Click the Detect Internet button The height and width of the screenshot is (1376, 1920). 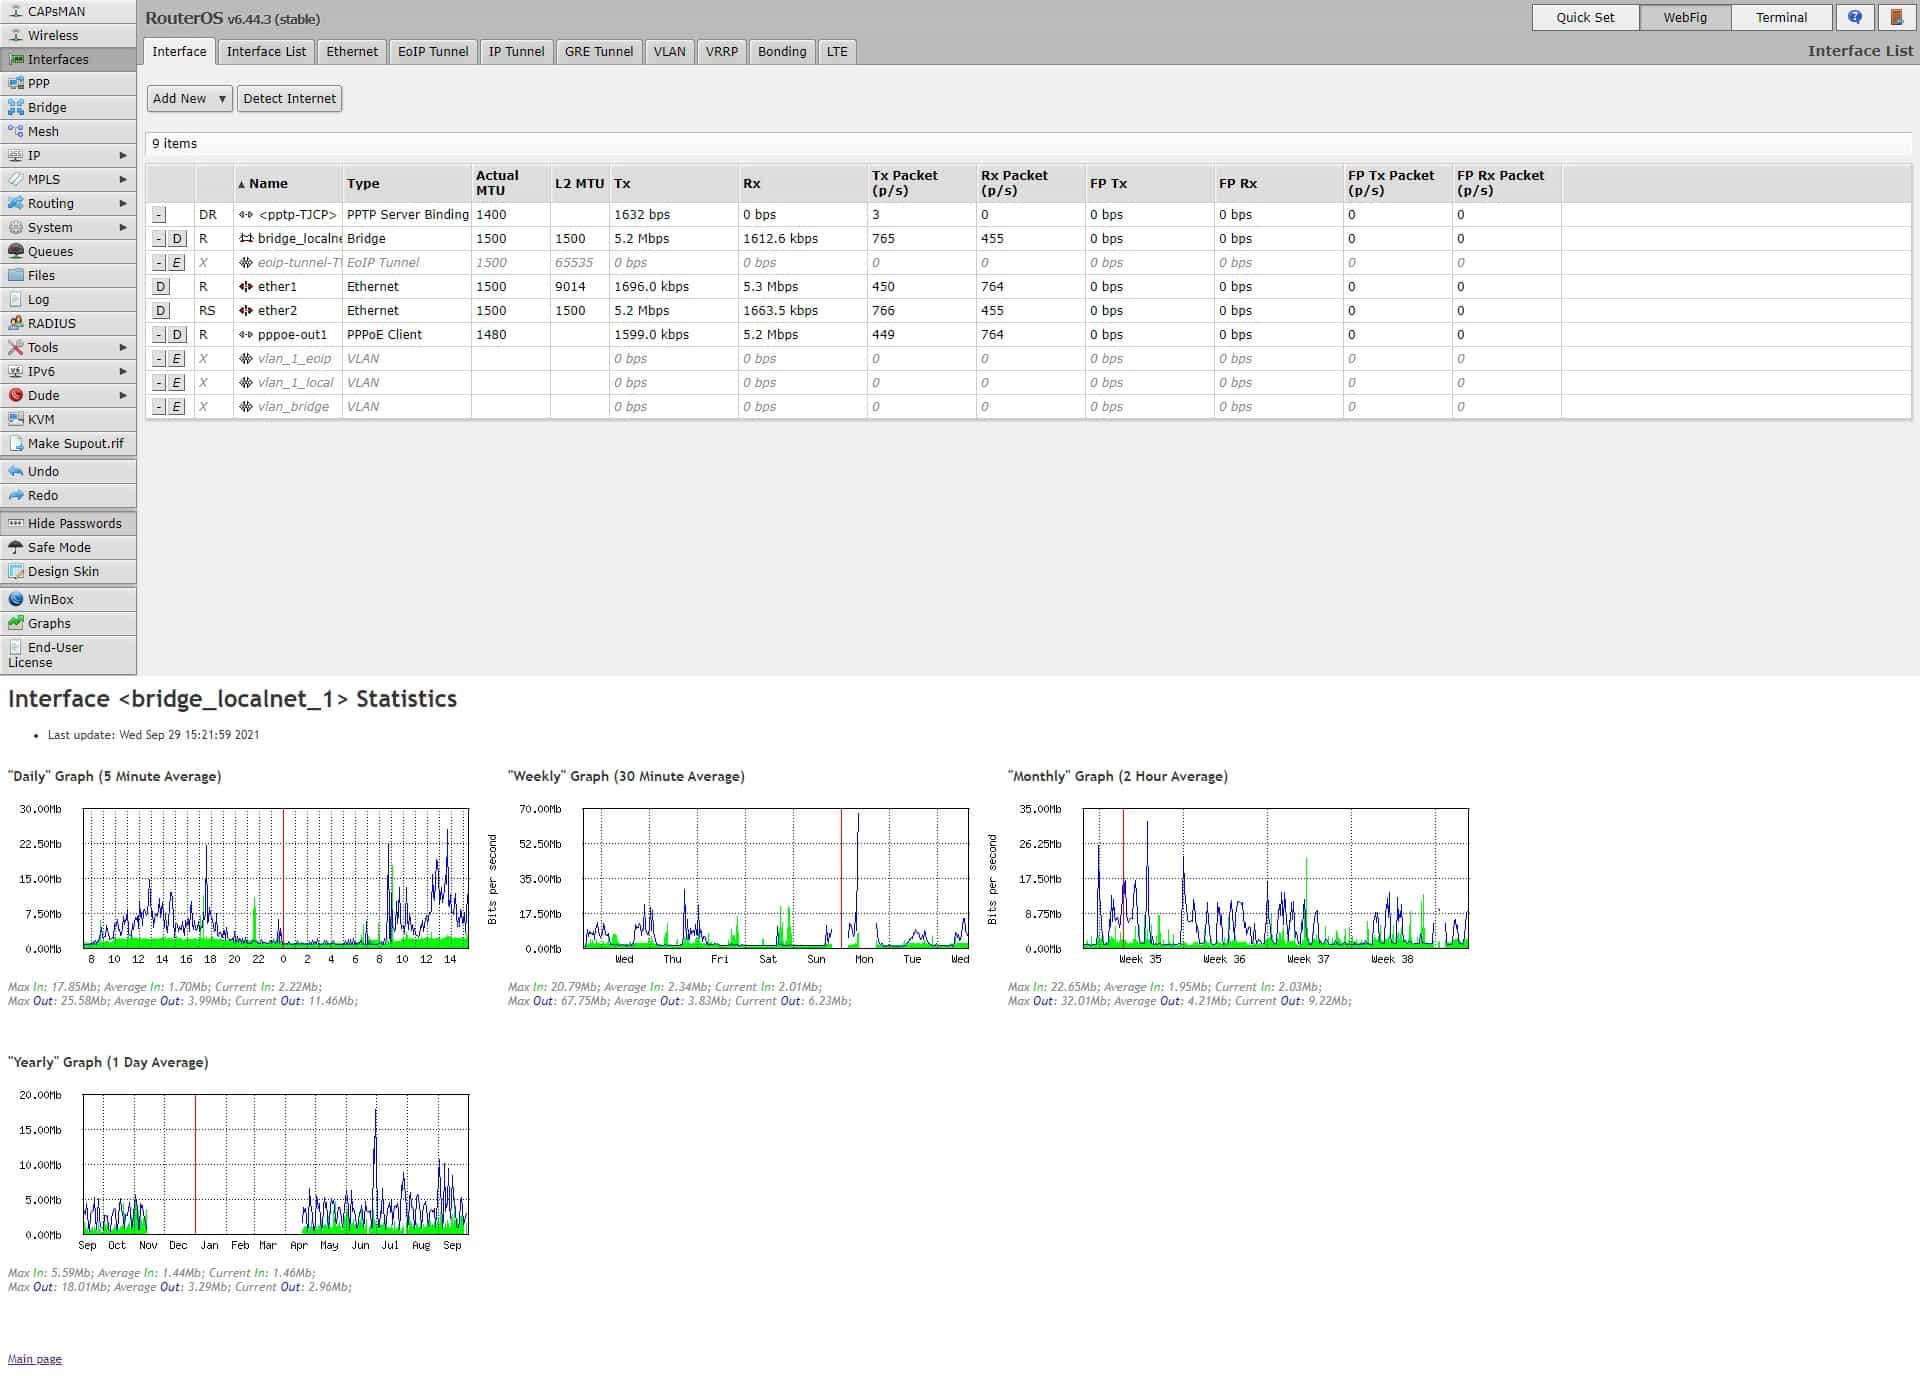tap(289, 98)
